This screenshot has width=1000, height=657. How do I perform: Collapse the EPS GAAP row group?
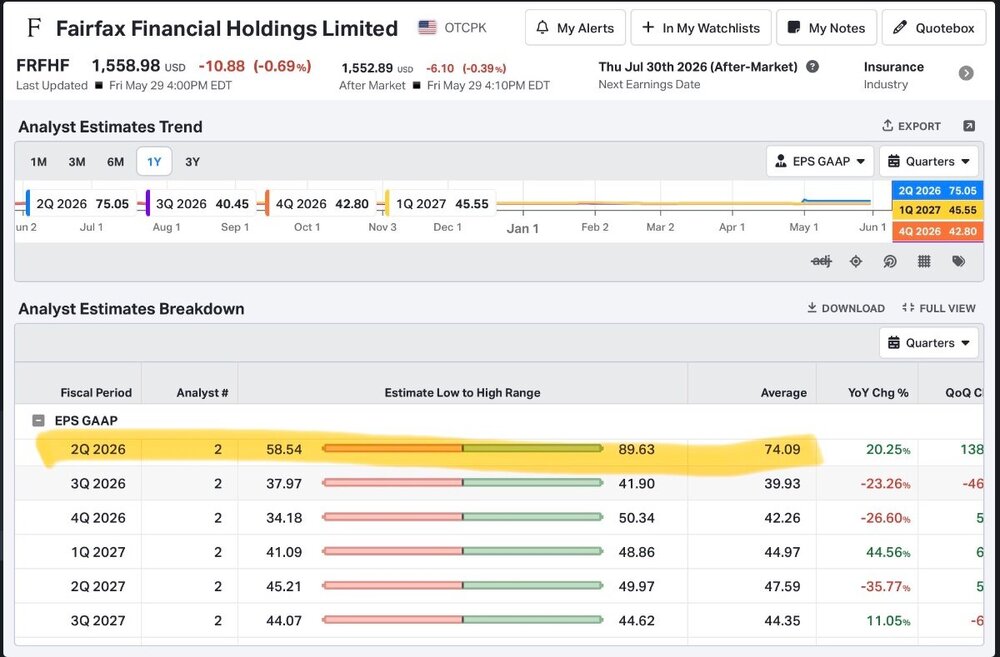click(38, 420)
